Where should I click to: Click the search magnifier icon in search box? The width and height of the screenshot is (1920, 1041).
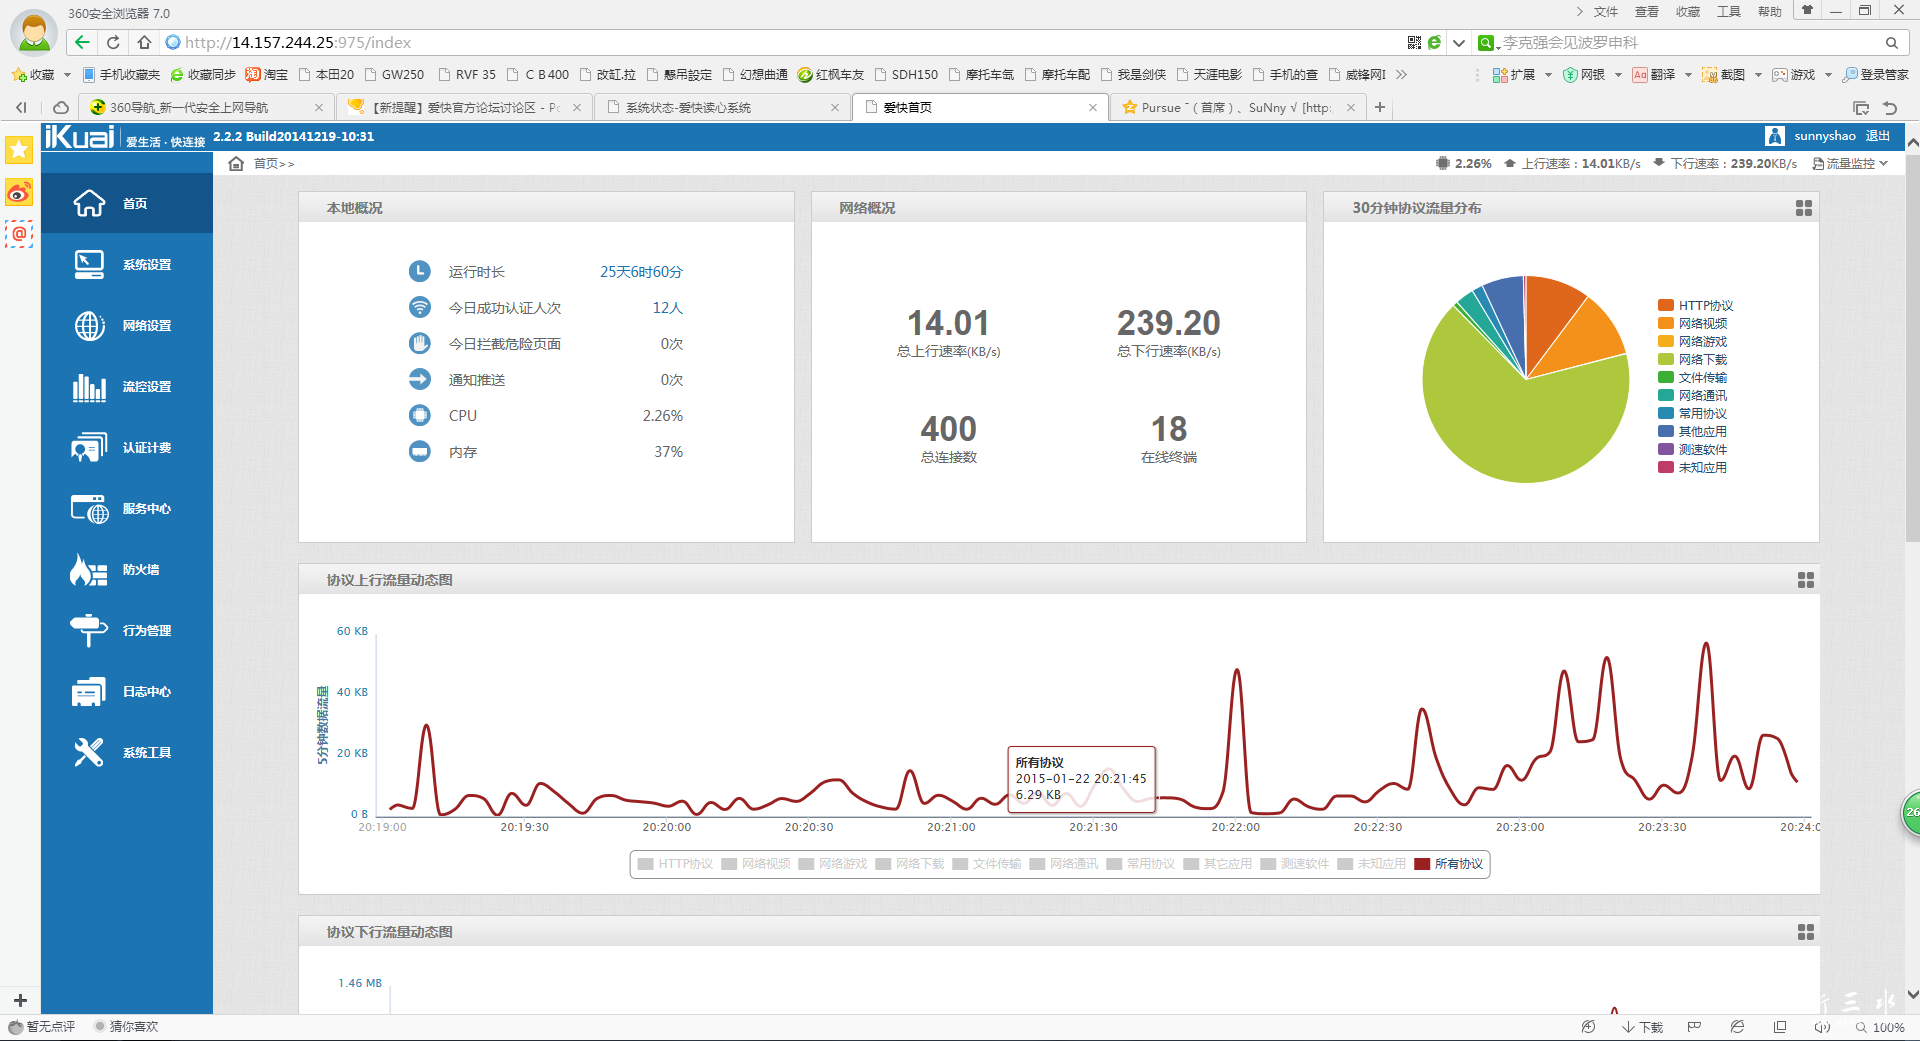[1892, 42]
